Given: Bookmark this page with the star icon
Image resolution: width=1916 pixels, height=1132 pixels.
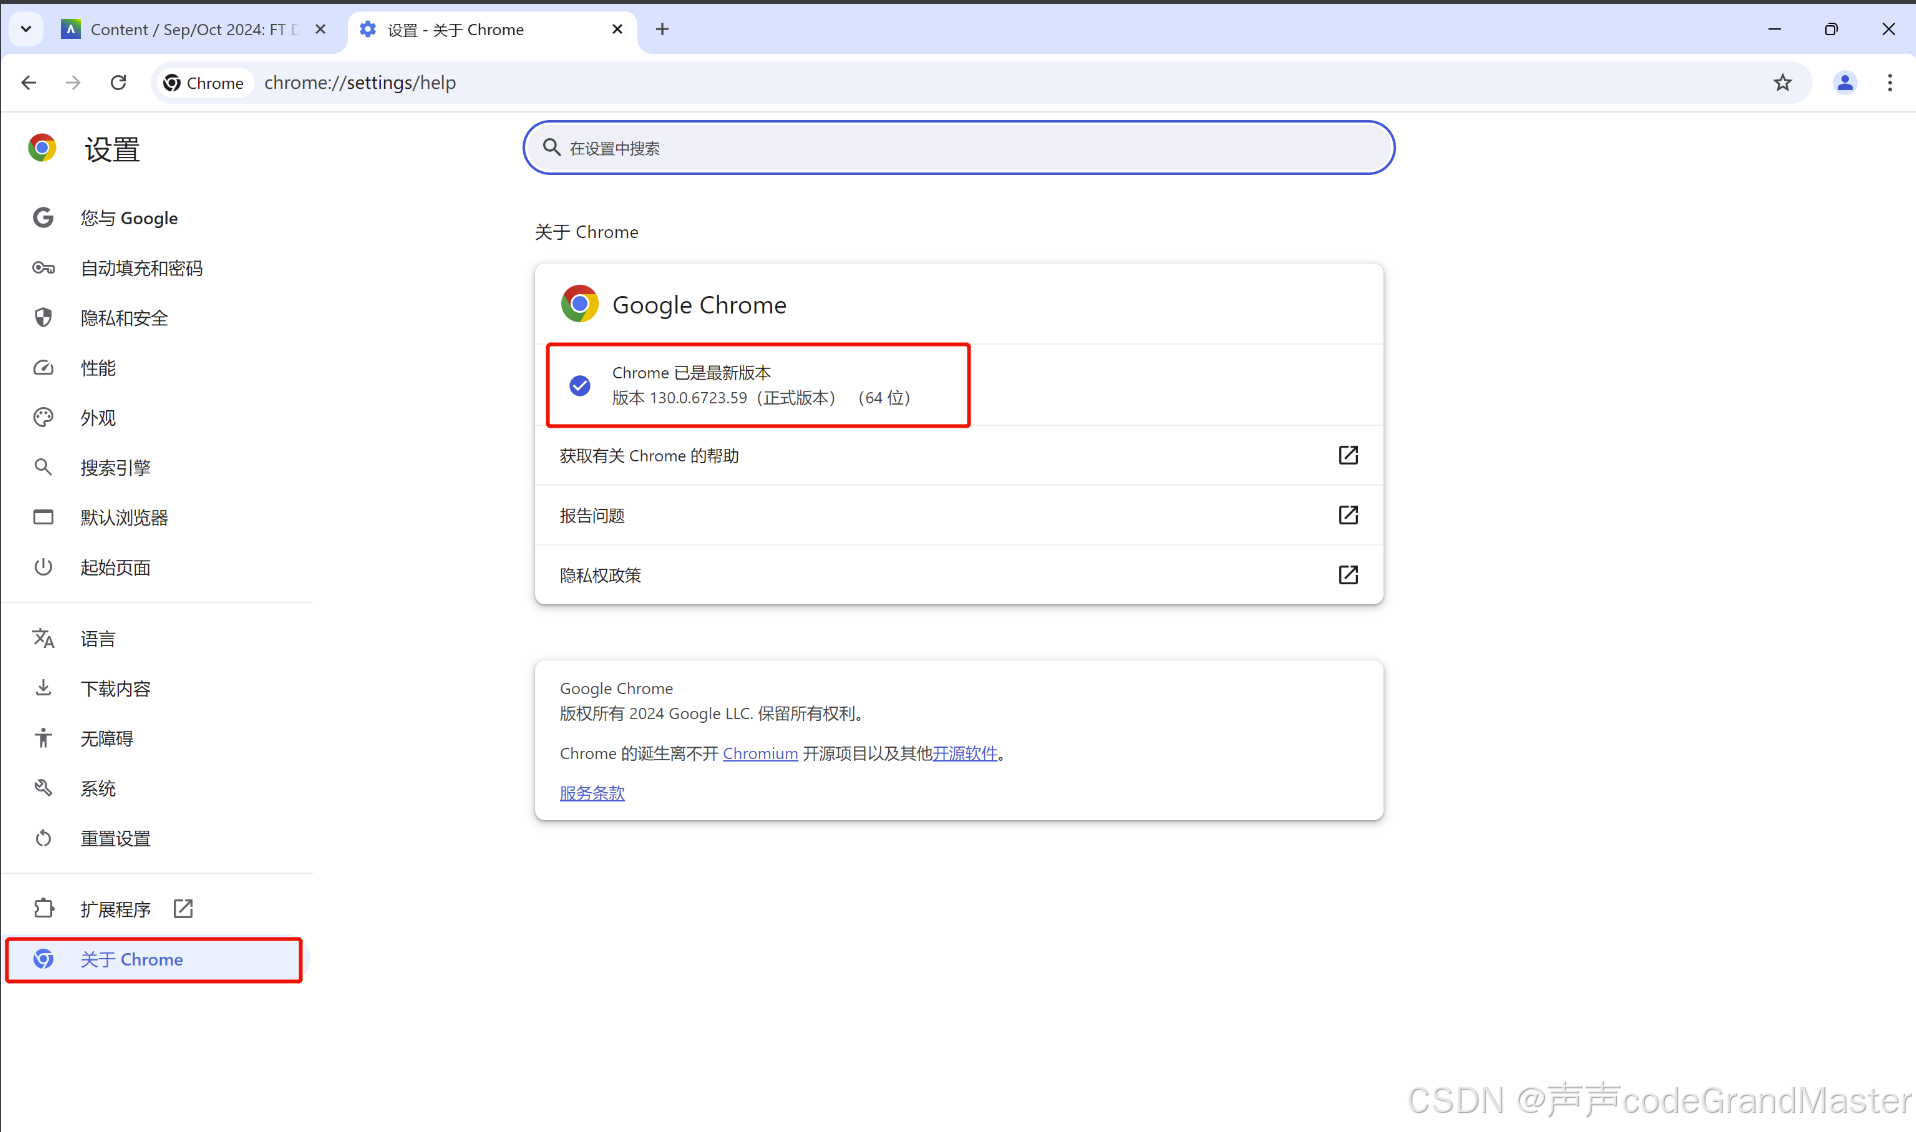Looking at the screenshot, I should 1782,83.
